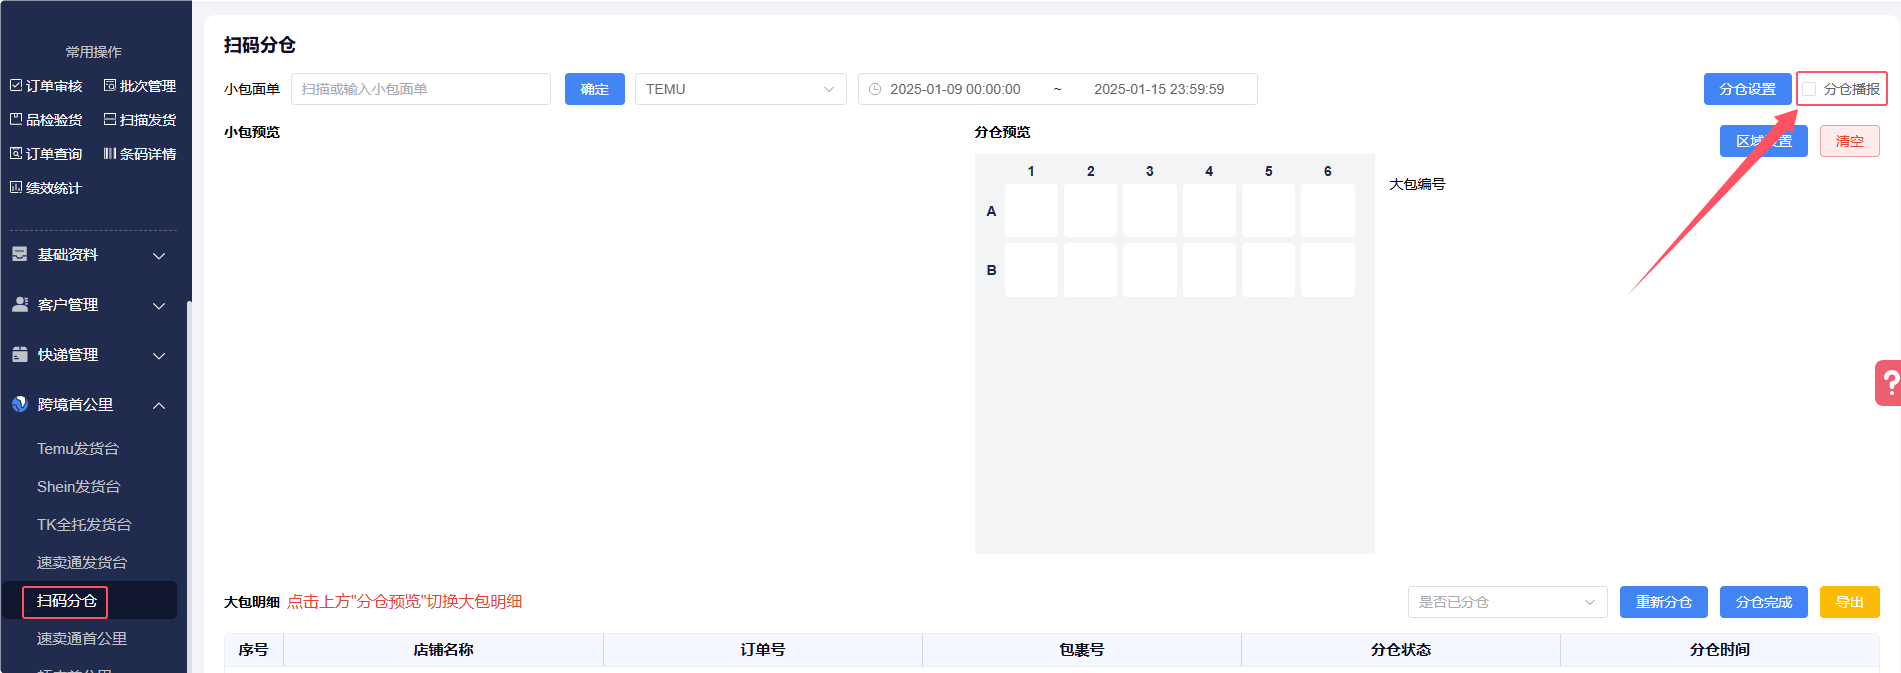Viewport: 1901px width, 673px height.
Task: Open 速卖通首公里 menu item
Action: [x=82, y=639]
